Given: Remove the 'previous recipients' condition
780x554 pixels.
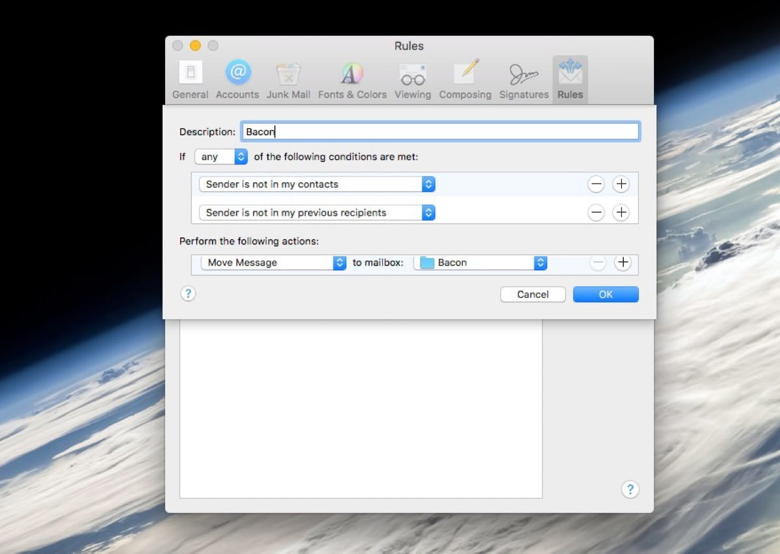Looking at the screenshot, I should coord(596,212).
